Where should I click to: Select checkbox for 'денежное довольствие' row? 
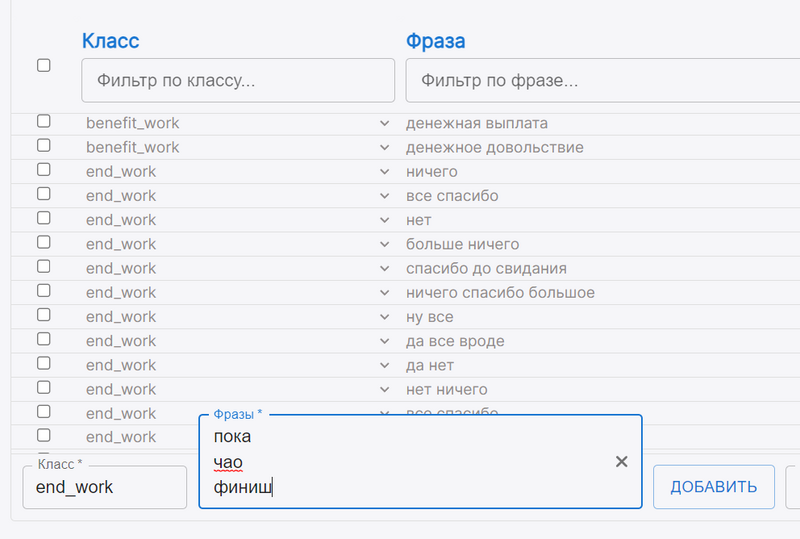(43, 146)
